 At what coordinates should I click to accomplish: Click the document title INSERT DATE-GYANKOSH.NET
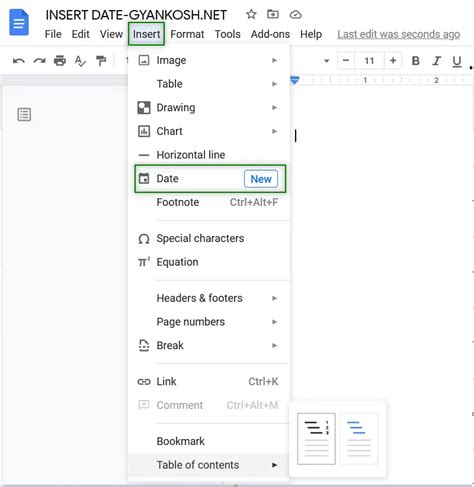pos(136,15)
